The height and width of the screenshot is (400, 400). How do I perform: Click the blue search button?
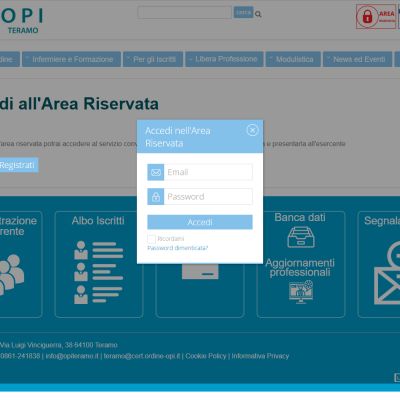coord(243,13)
